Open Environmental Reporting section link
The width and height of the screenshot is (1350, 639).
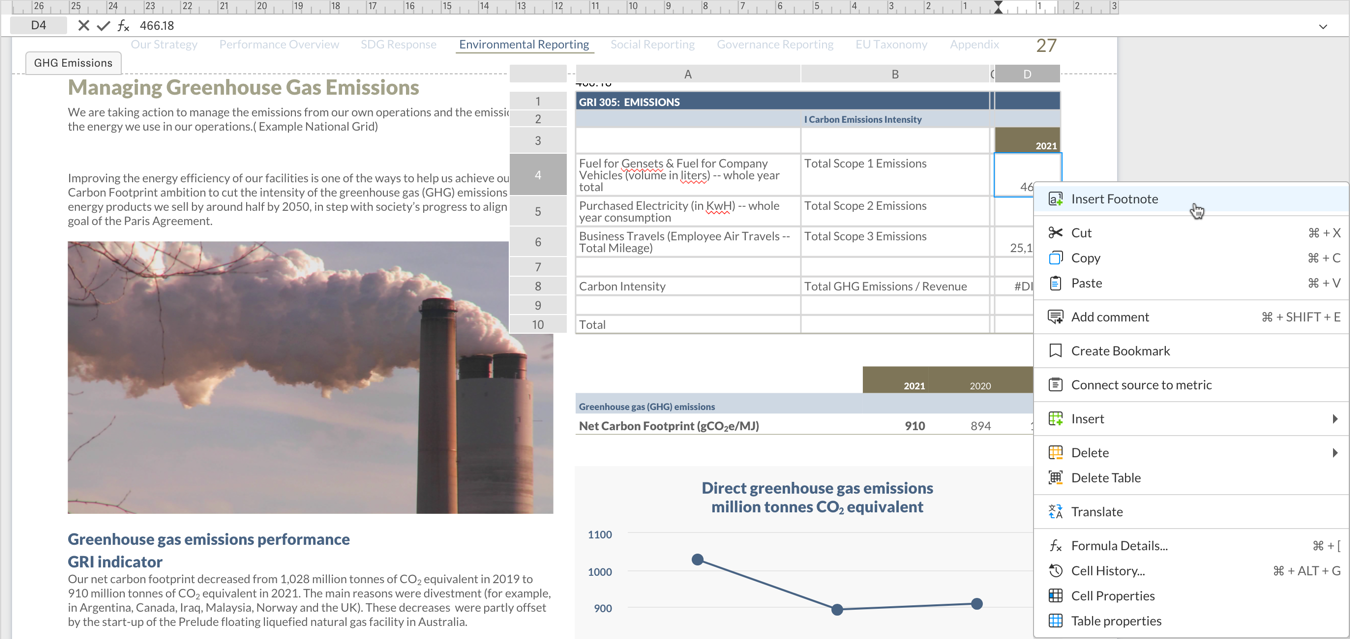[524, 45]
